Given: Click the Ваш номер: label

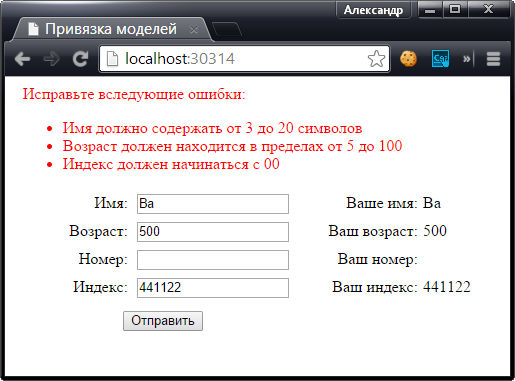Looking at the screenshot, I should click(378, 259).
